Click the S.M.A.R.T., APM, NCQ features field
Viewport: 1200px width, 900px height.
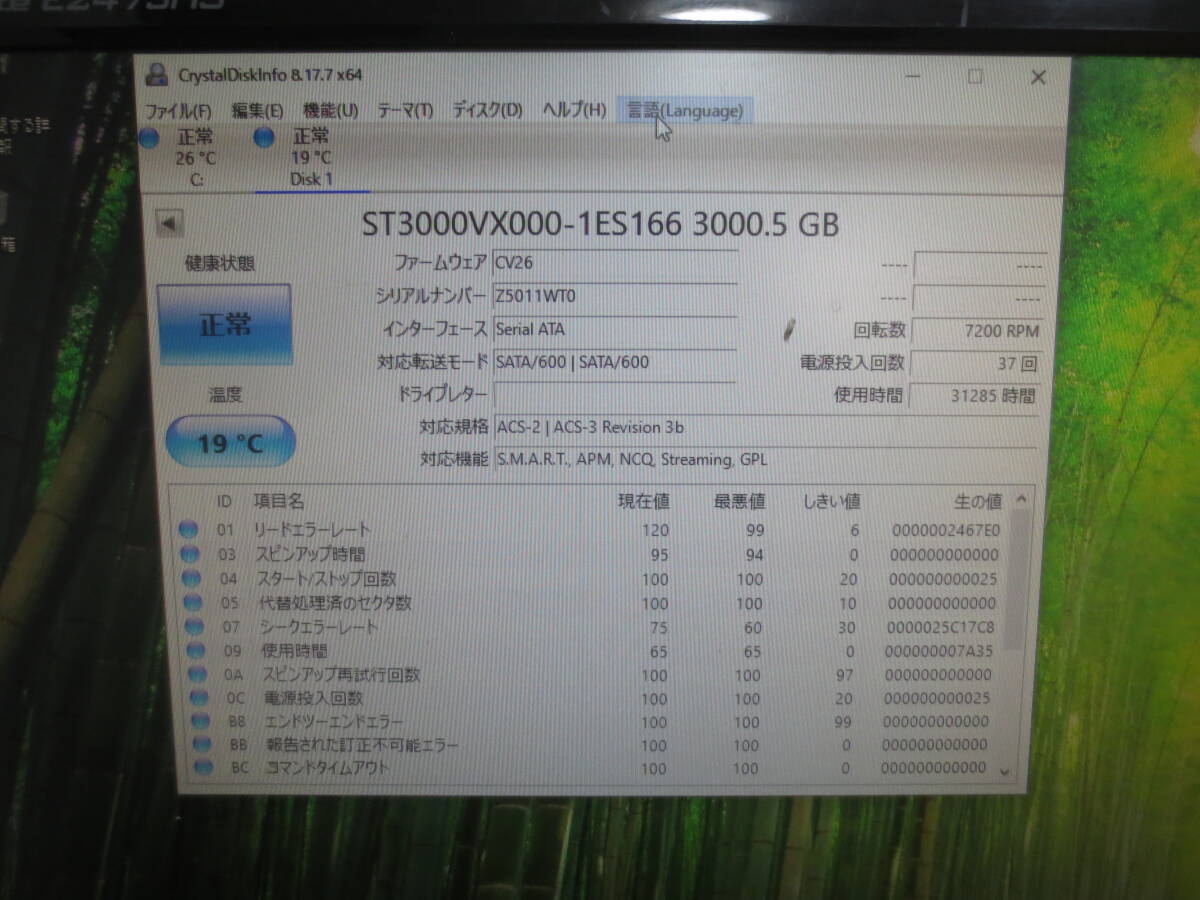click(x=767, y=460)
